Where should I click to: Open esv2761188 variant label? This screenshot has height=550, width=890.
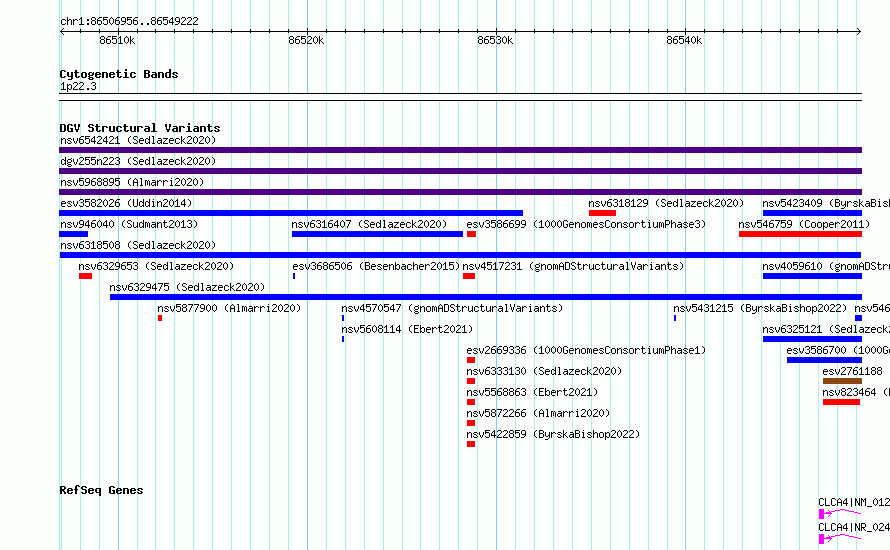(x=853, y=371)
